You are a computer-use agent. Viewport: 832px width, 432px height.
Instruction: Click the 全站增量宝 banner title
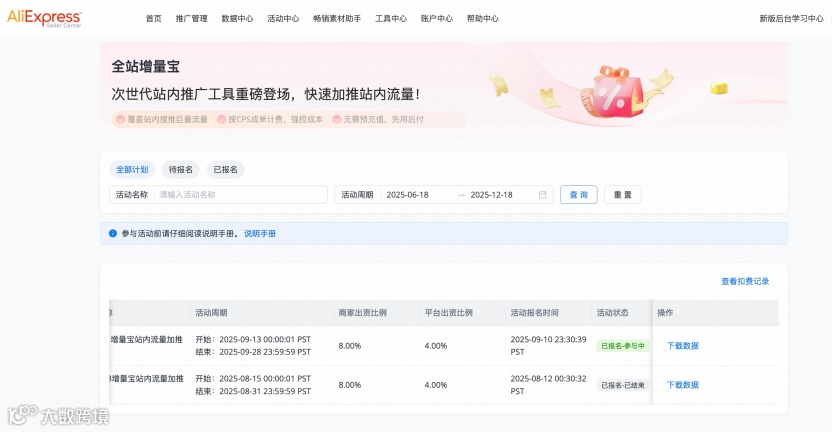(x=145, y=67)
